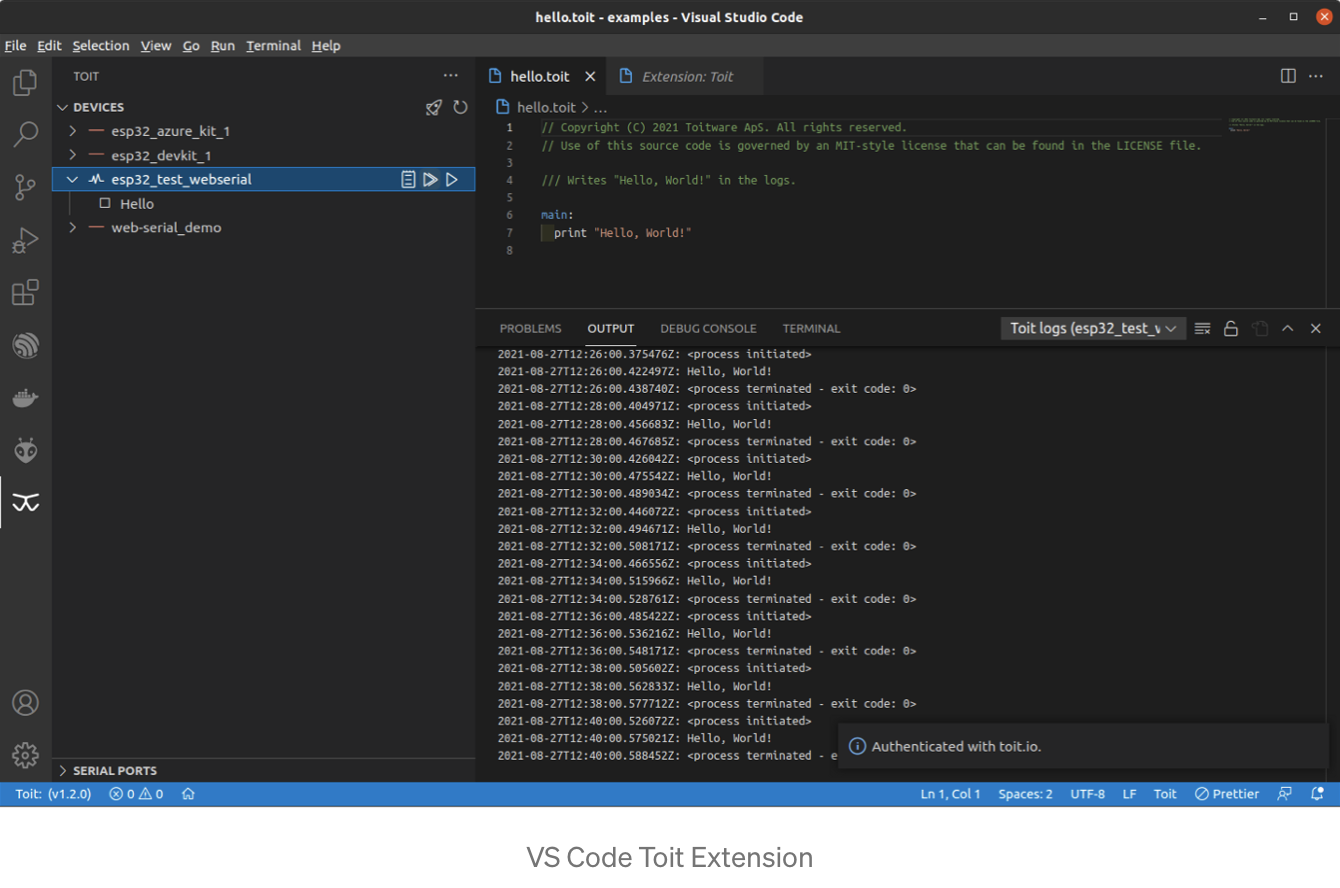
Task: Maximize the panel size chevron
Action: click(x=1288, y=328)
